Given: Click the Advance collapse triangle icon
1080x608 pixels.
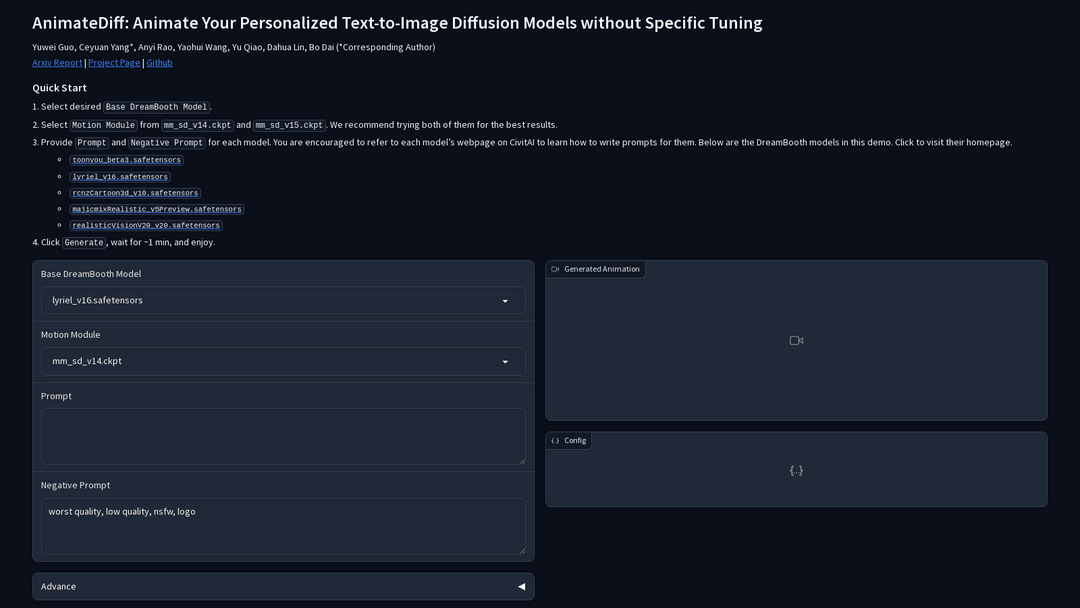Looking at the screenshot, I should coord(521,587).
